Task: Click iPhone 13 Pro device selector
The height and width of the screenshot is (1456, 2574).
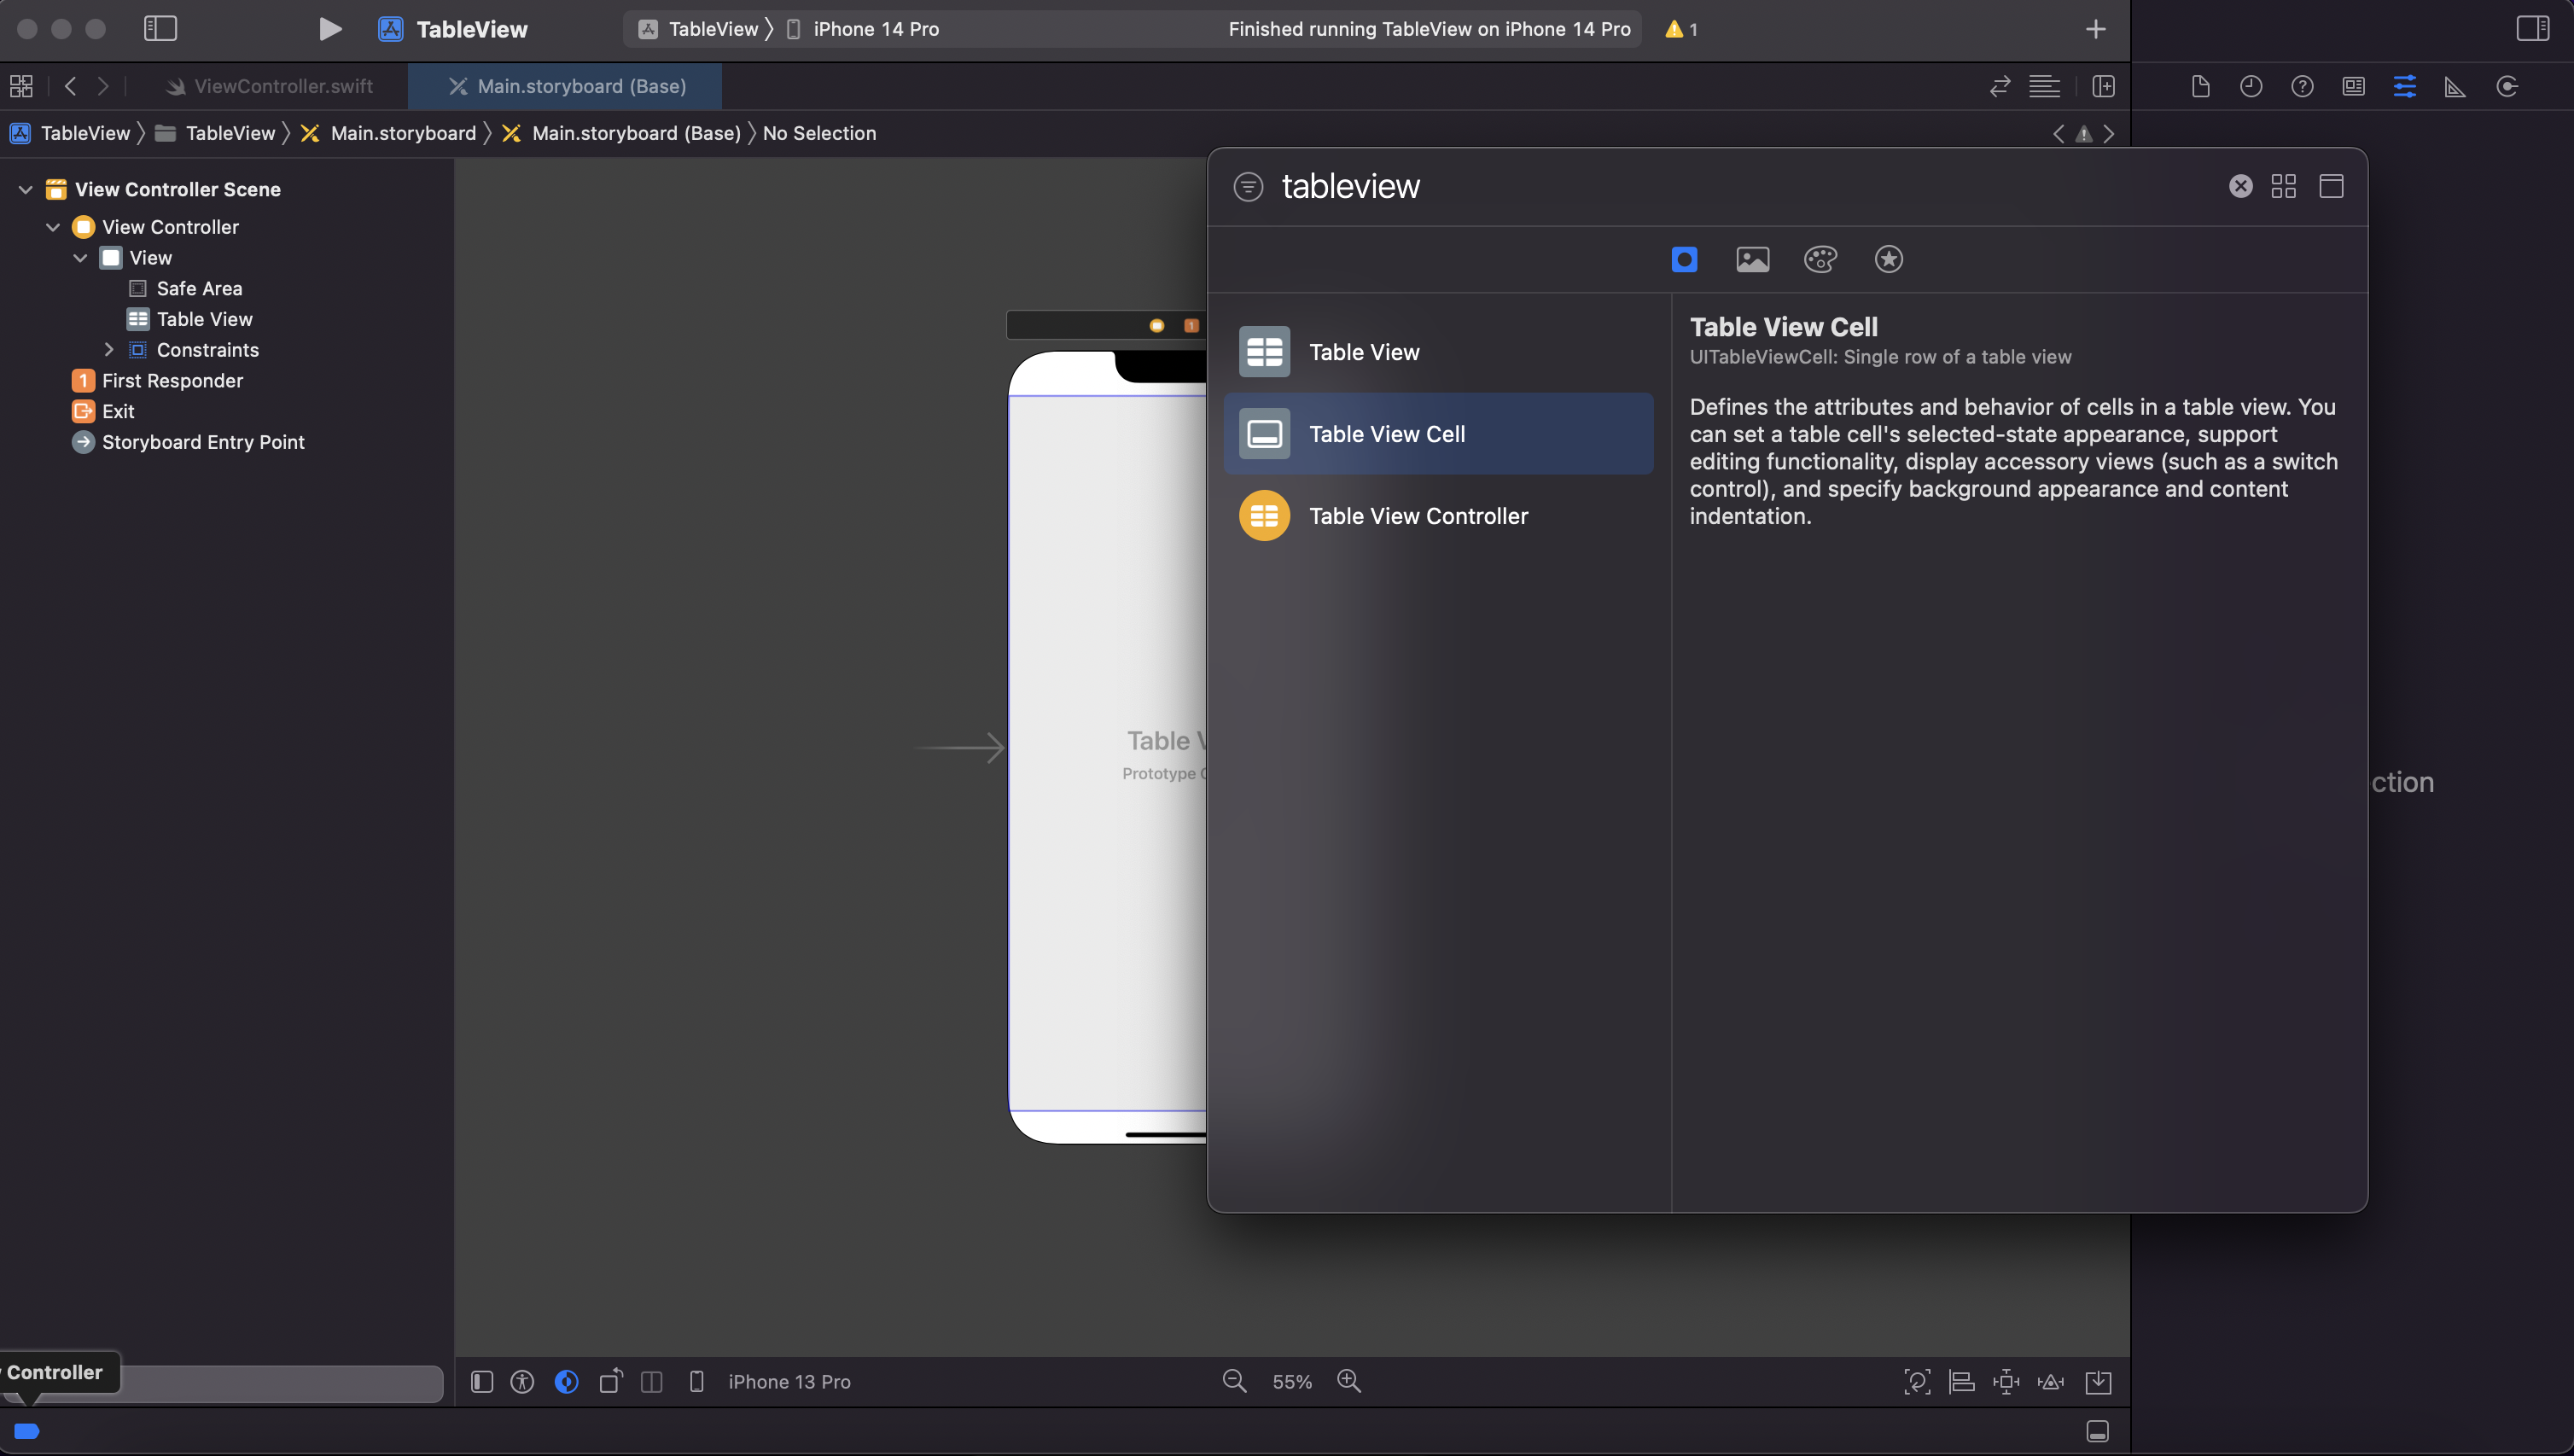Action: pyautogui.click(x=788, y=1381)
